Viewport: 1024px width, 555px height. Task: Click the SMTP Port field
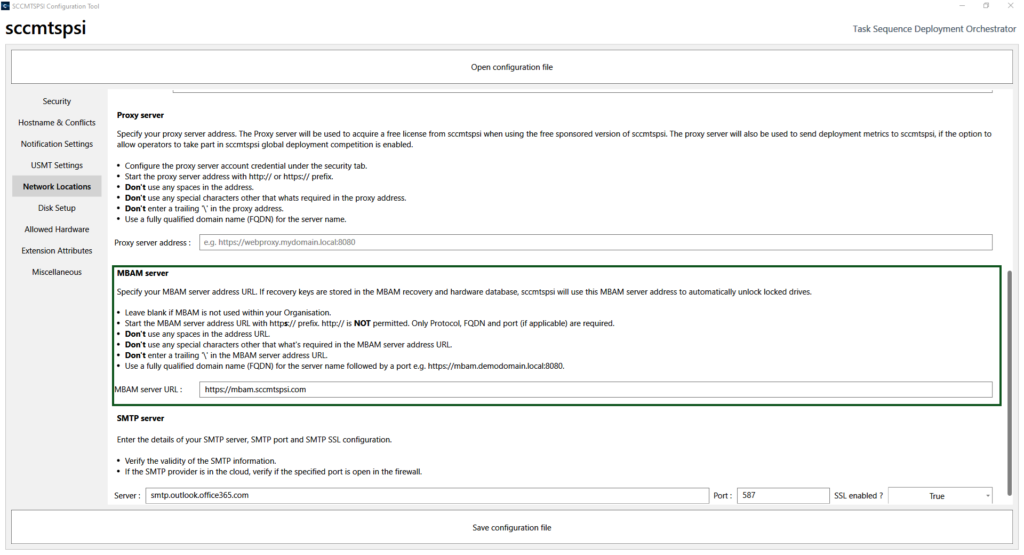[782, 496]
